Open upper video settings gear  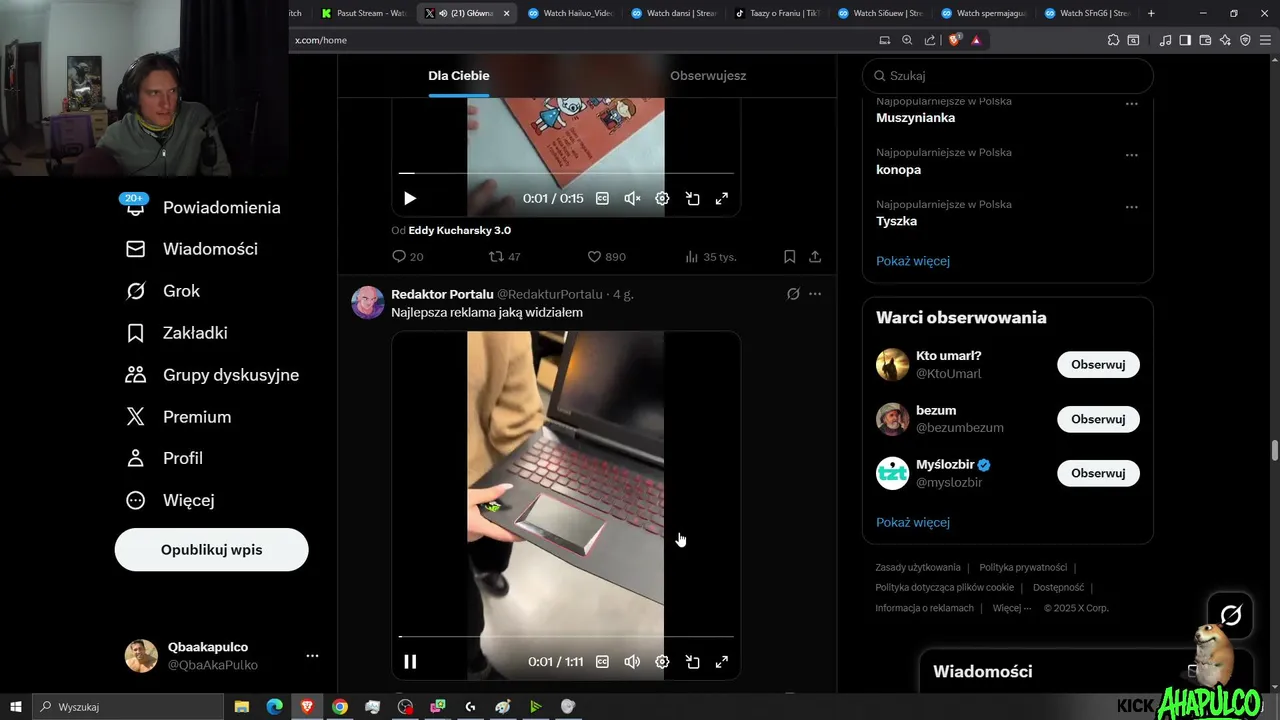662,199
